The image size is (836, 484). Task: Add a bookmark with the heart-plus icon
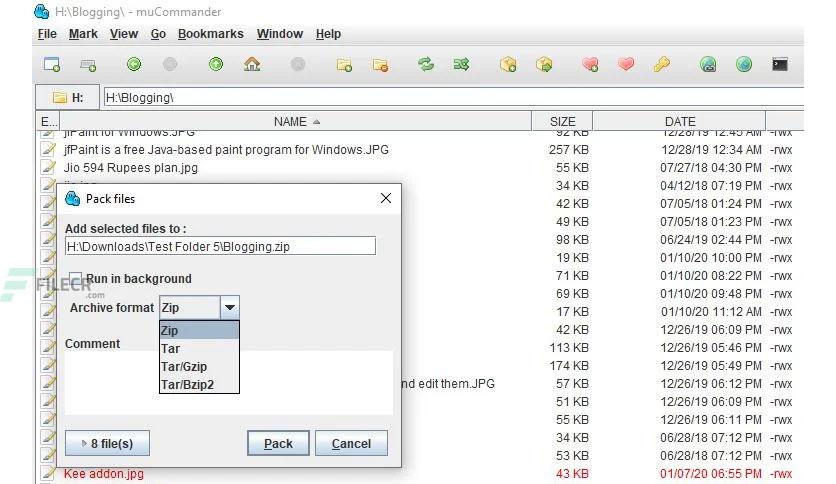[590, 64]
